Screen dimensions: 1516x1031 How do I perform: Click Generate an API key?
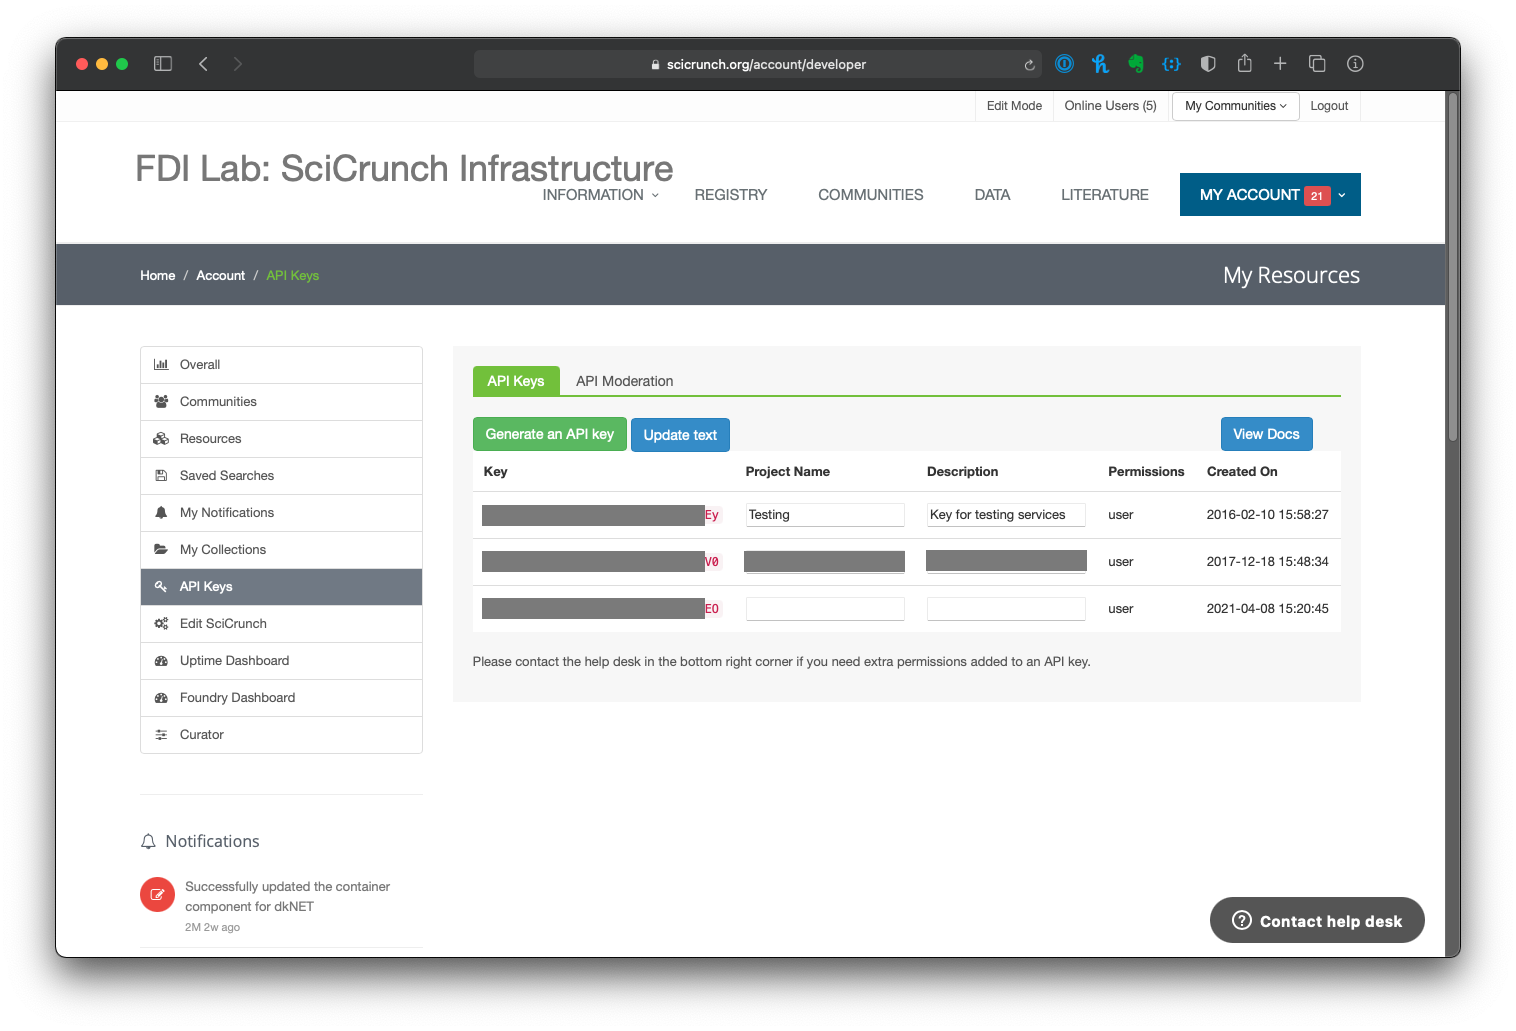point(549,434)
